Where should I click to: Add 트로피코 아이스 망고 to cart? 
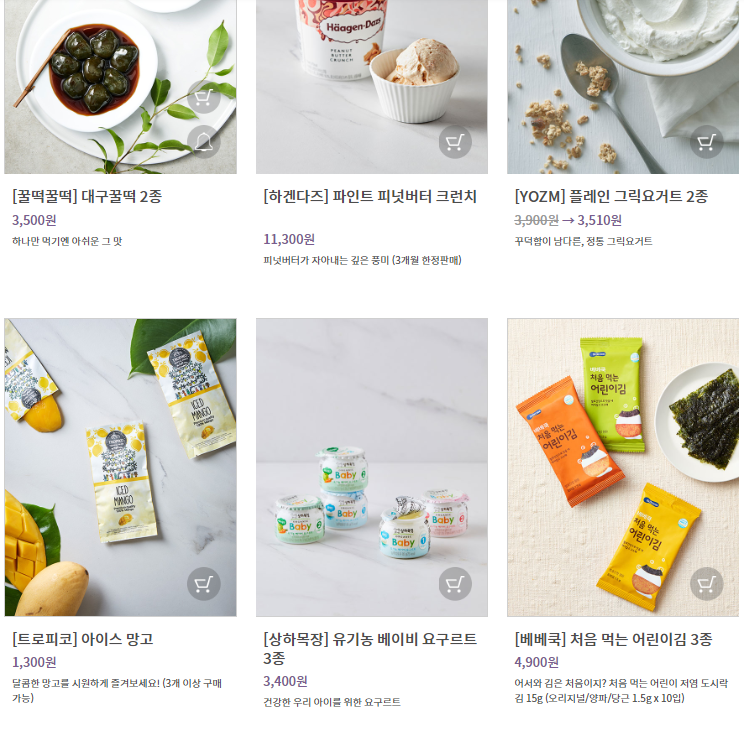coord(204,584)
